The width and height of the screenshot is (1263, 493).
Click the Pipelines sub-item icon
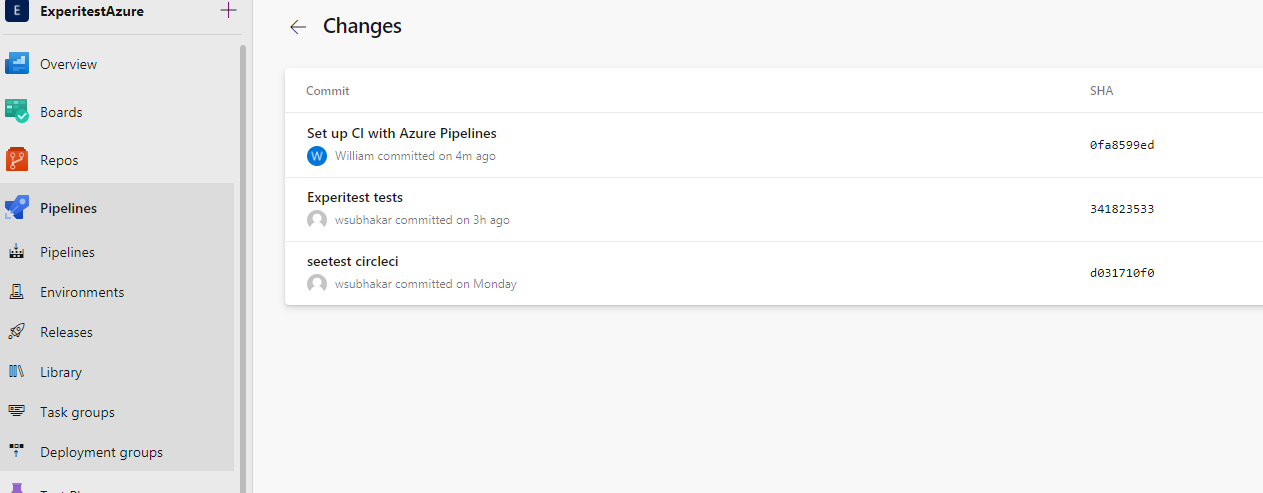click(16, 252)
